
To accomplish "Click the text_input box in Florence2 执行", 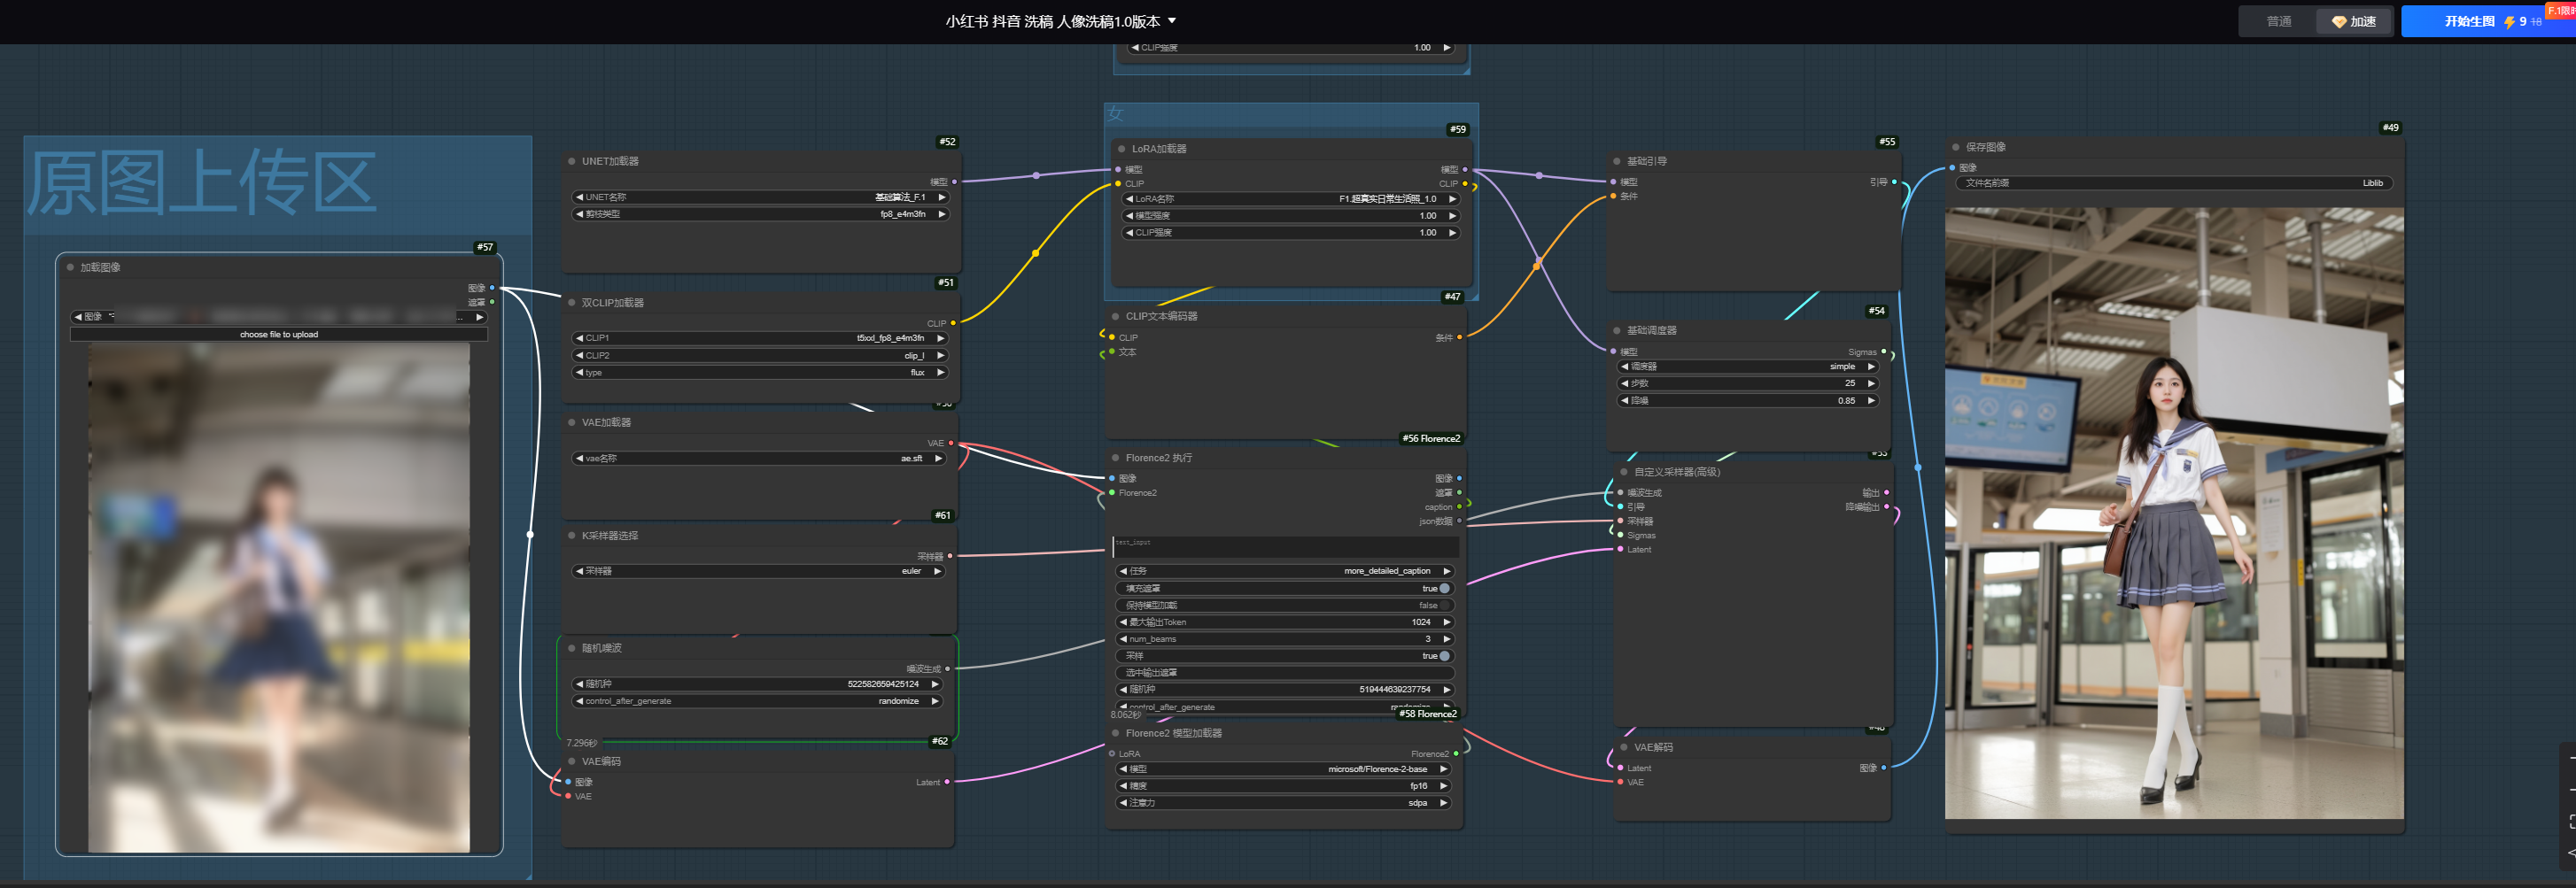I will click(1285, 547).
